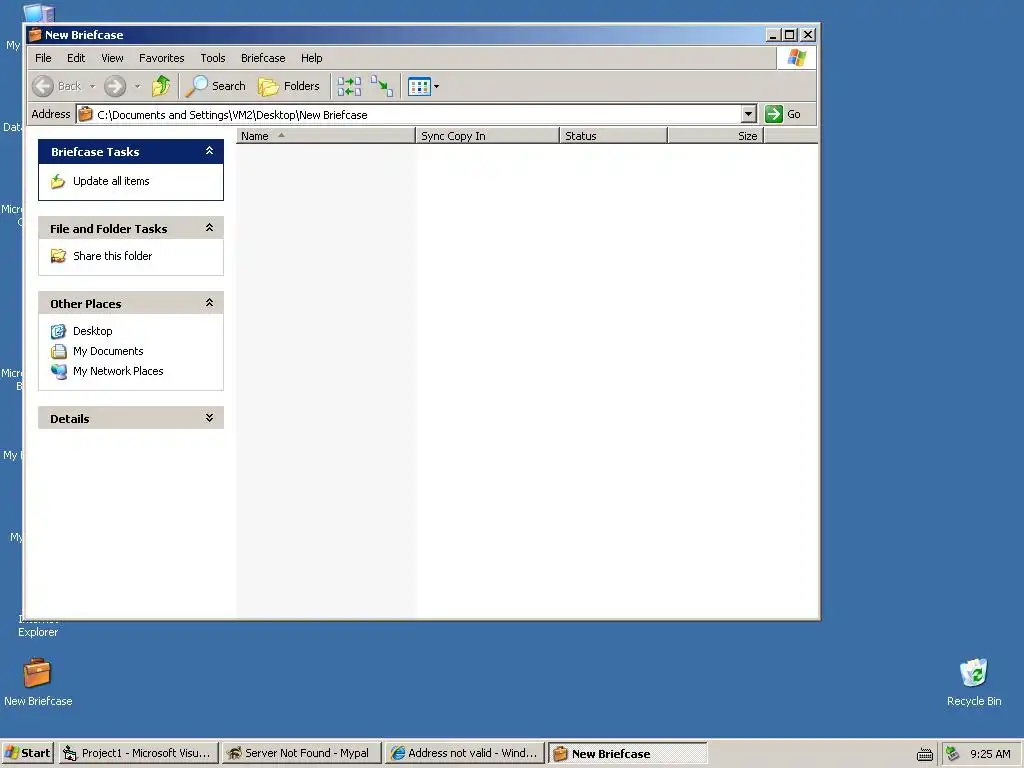The height and width of the screenshot is (768, 1024).
Task: Click the Share this folder icon
Action: click(58, 256)
